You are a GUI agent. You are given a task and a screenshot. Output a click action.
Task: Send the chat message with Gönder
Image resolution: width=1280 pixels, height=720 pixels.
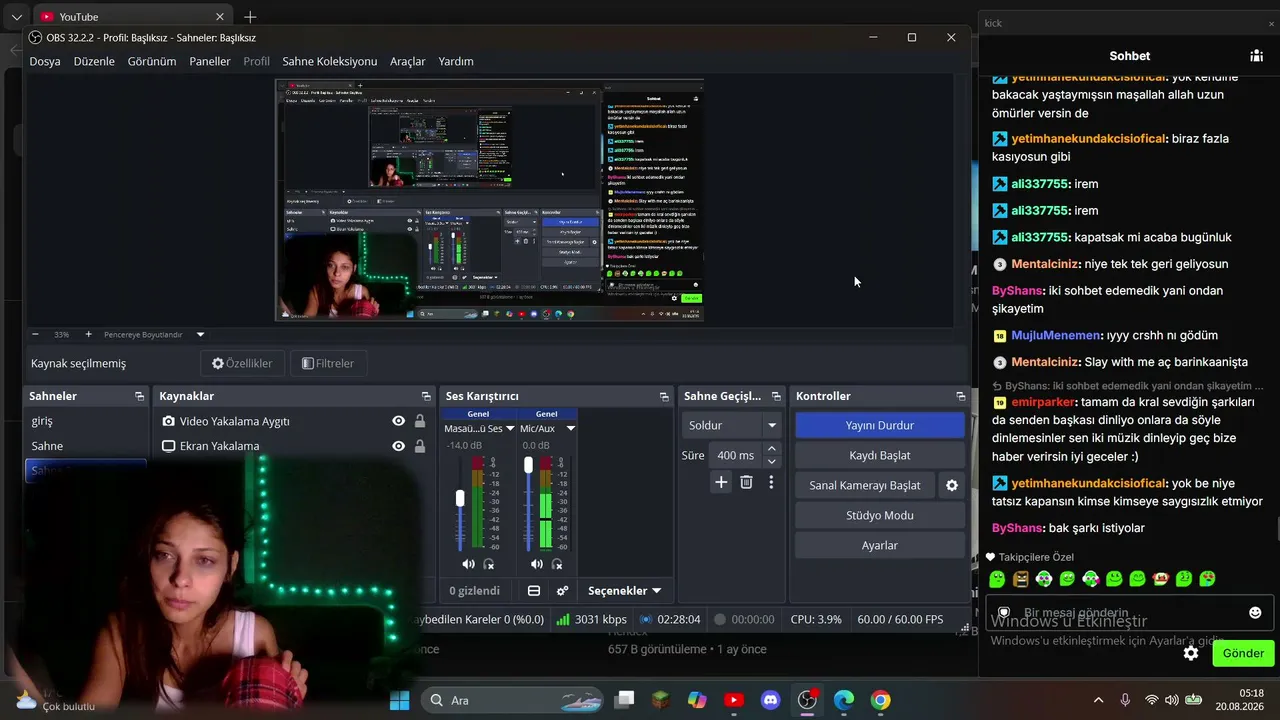click(1243, 653)
